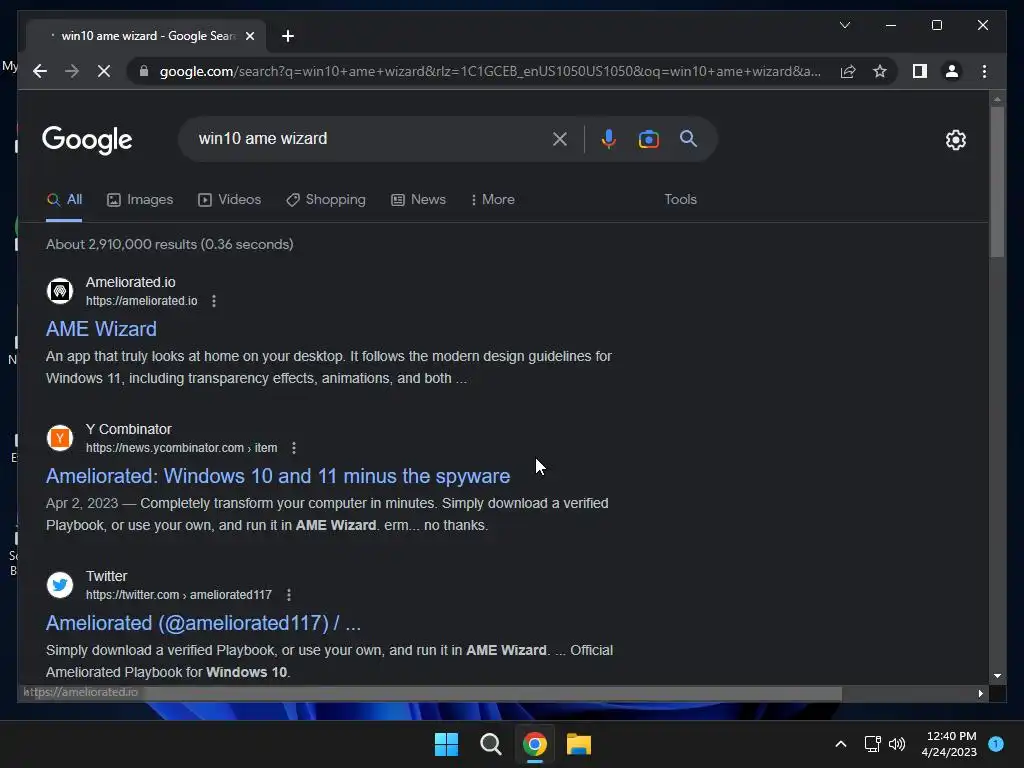Open options menu for Y Combinator result
Viewport: 1024px width, 768px height.
click(x=294, y=448)
